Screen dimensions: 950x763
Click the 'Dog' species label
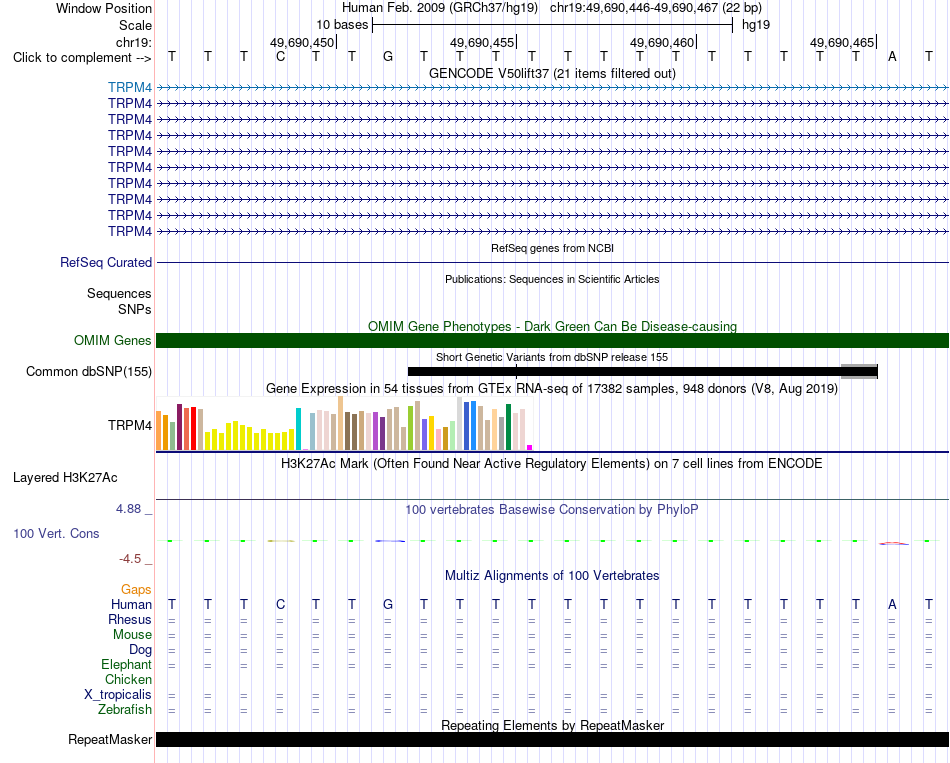pos(140,650)
